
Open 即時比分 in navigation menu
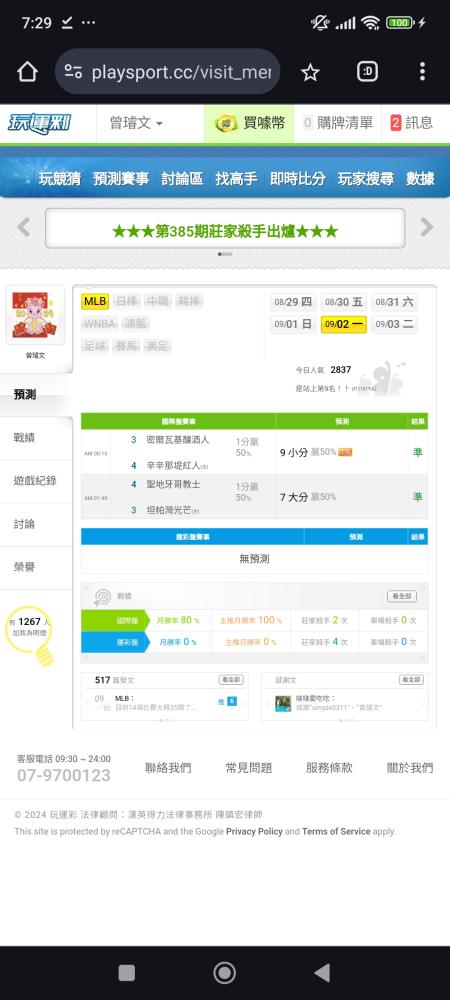298,179
